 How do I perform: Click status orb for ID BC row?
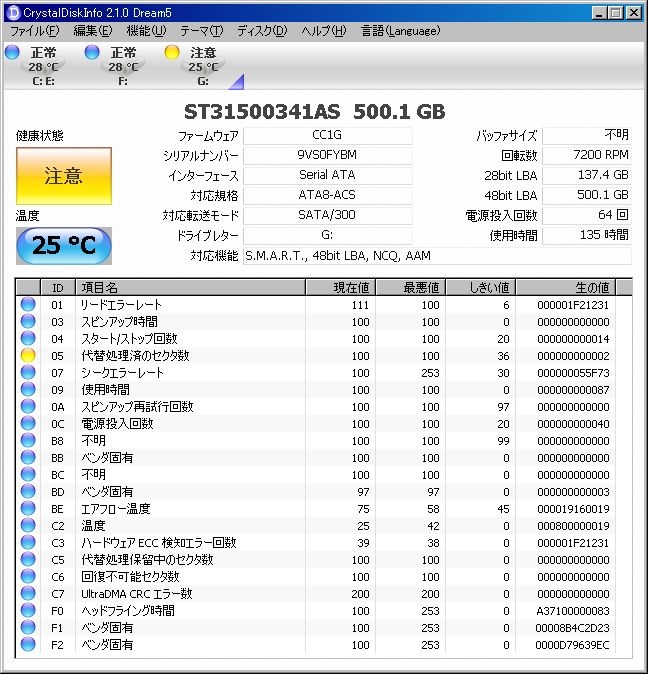[x=28, y=474]
